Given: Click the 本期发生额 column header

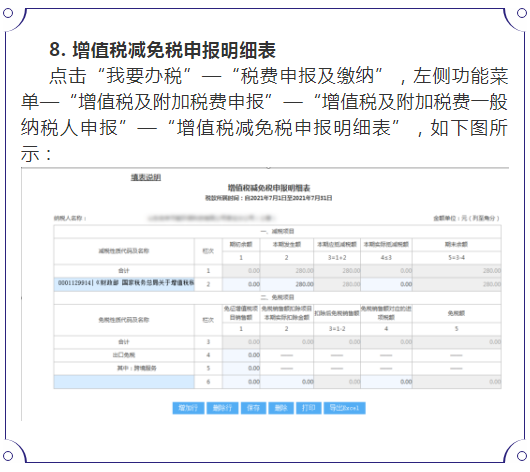Looking at the screenshot, I should click(287, 244).
